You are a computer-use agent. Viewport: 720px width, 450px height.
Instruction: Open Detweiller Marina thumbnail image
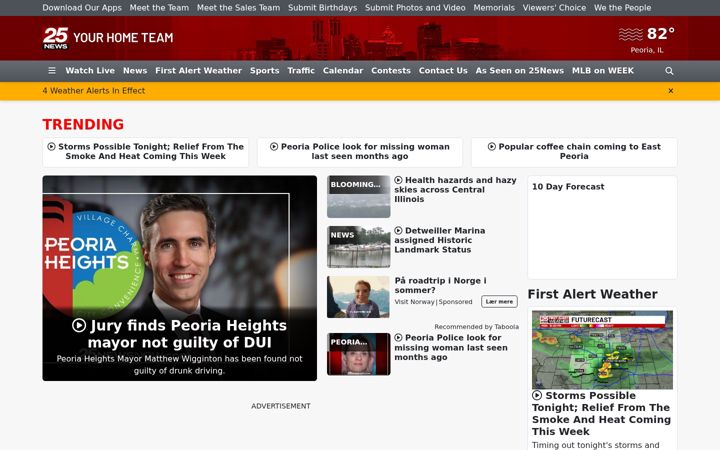pos(359,247)
